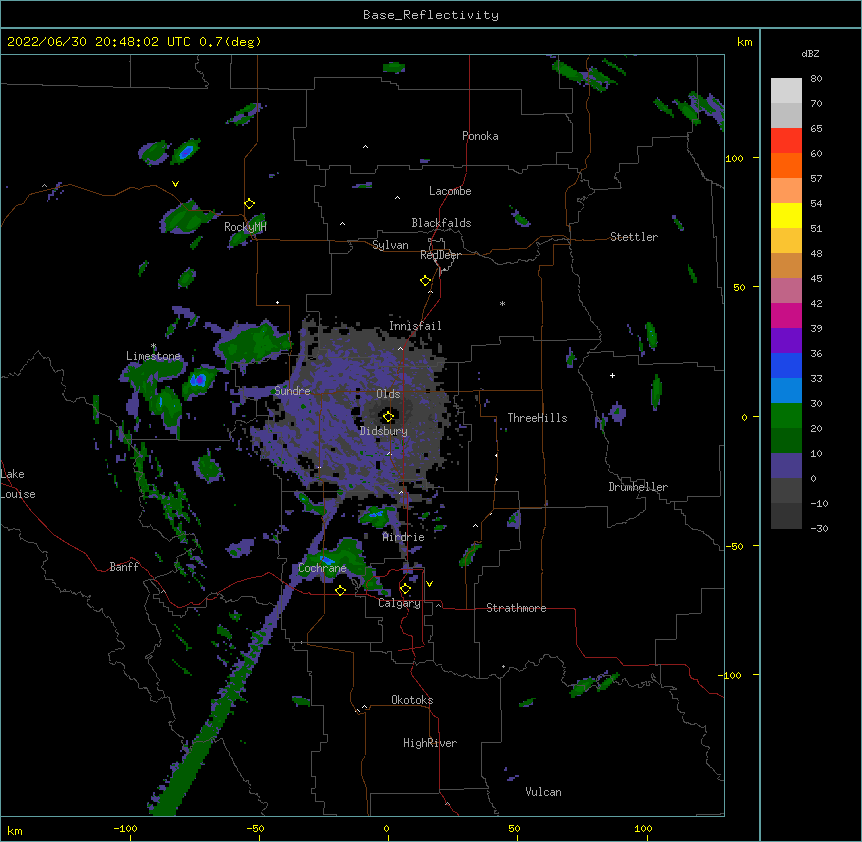Select the yellow diamond marker under Cochrane label
Image resolution: width=862 pixels, height=842 pixels.
tap(340, 590)
